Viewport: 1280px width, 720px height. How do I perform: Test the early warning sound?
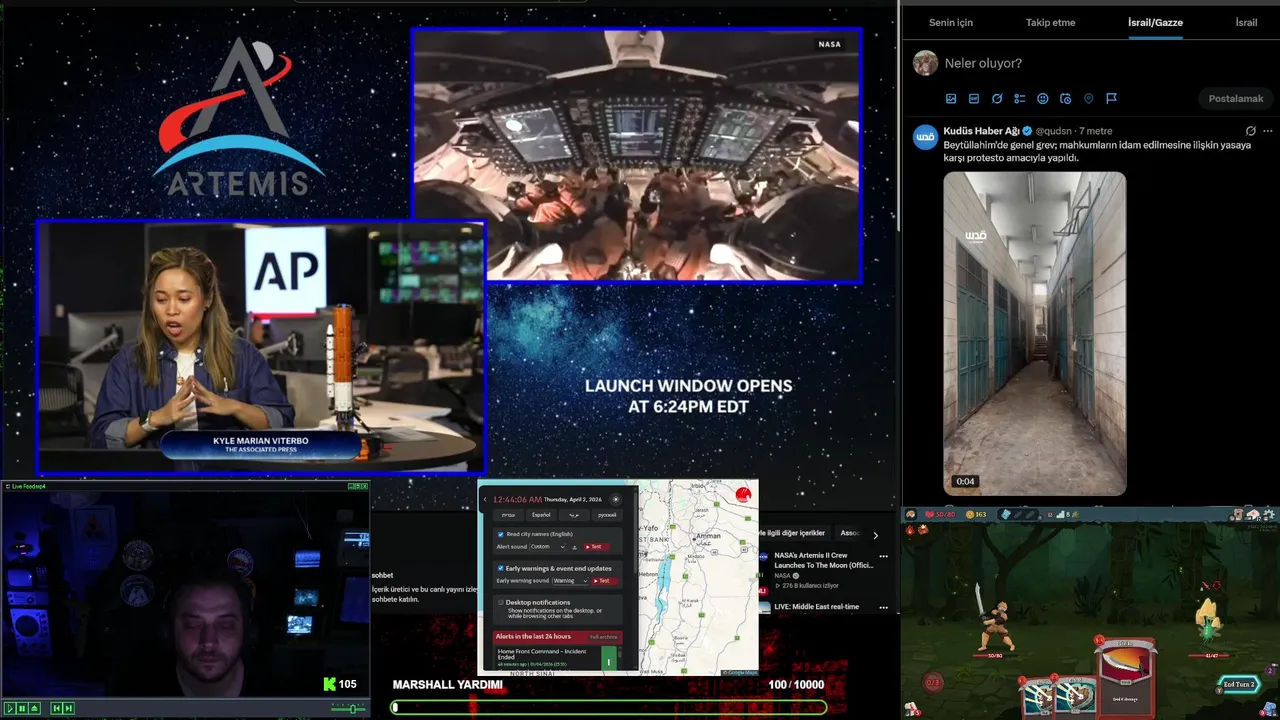(x=605, y=581)
